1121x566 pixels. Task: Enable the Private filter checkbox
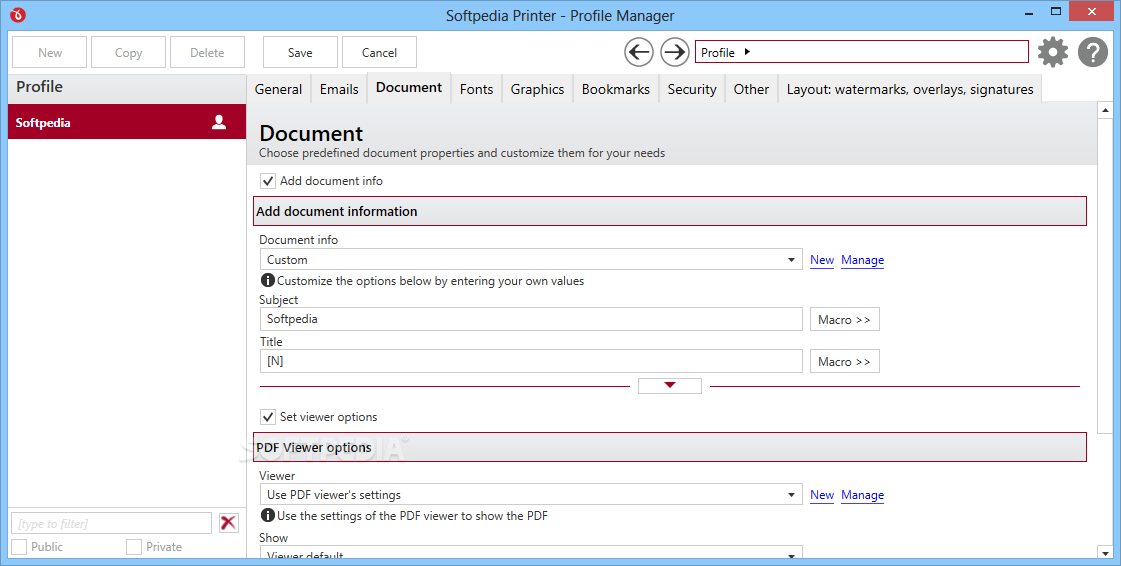pos(134,547)
